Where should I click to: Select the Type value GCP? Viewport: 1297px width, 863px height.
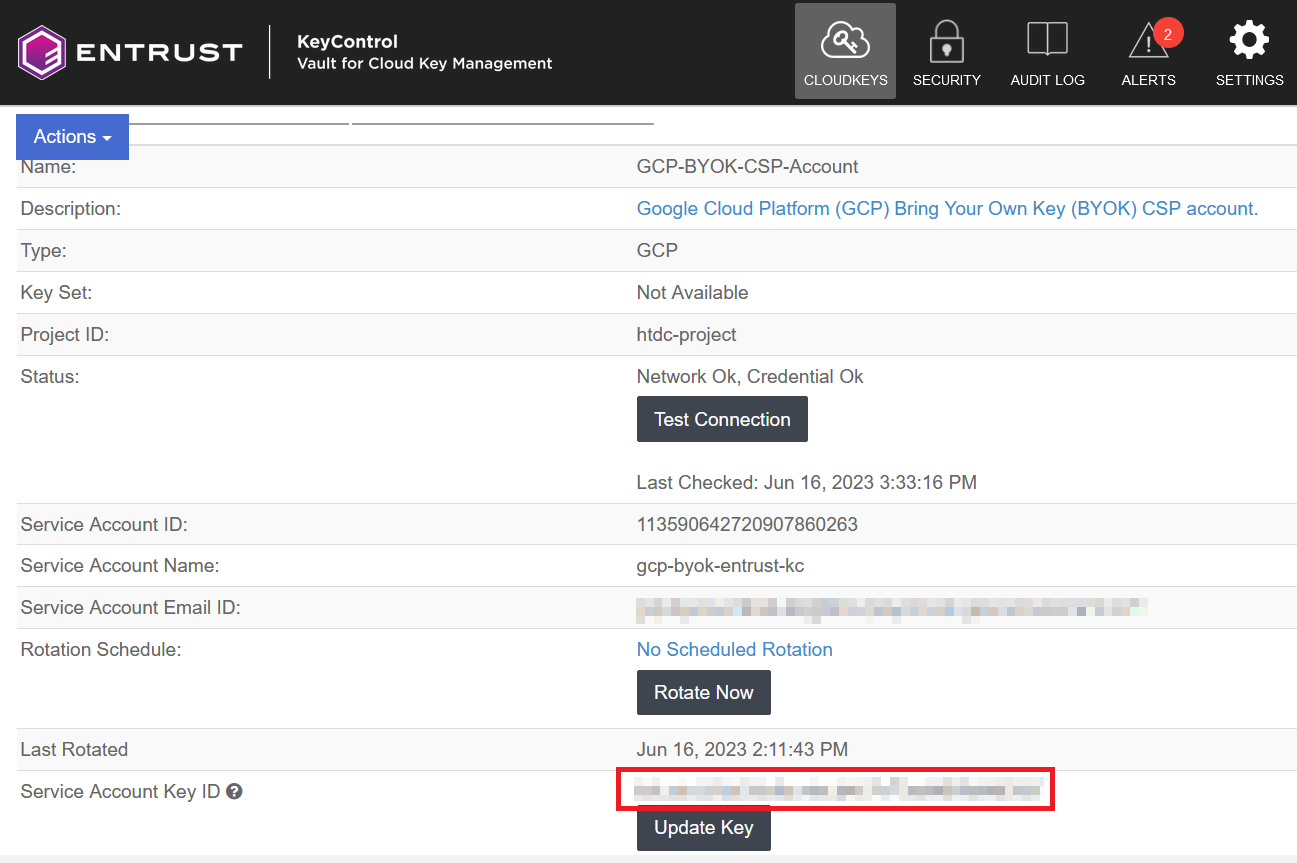pos(657,250)
